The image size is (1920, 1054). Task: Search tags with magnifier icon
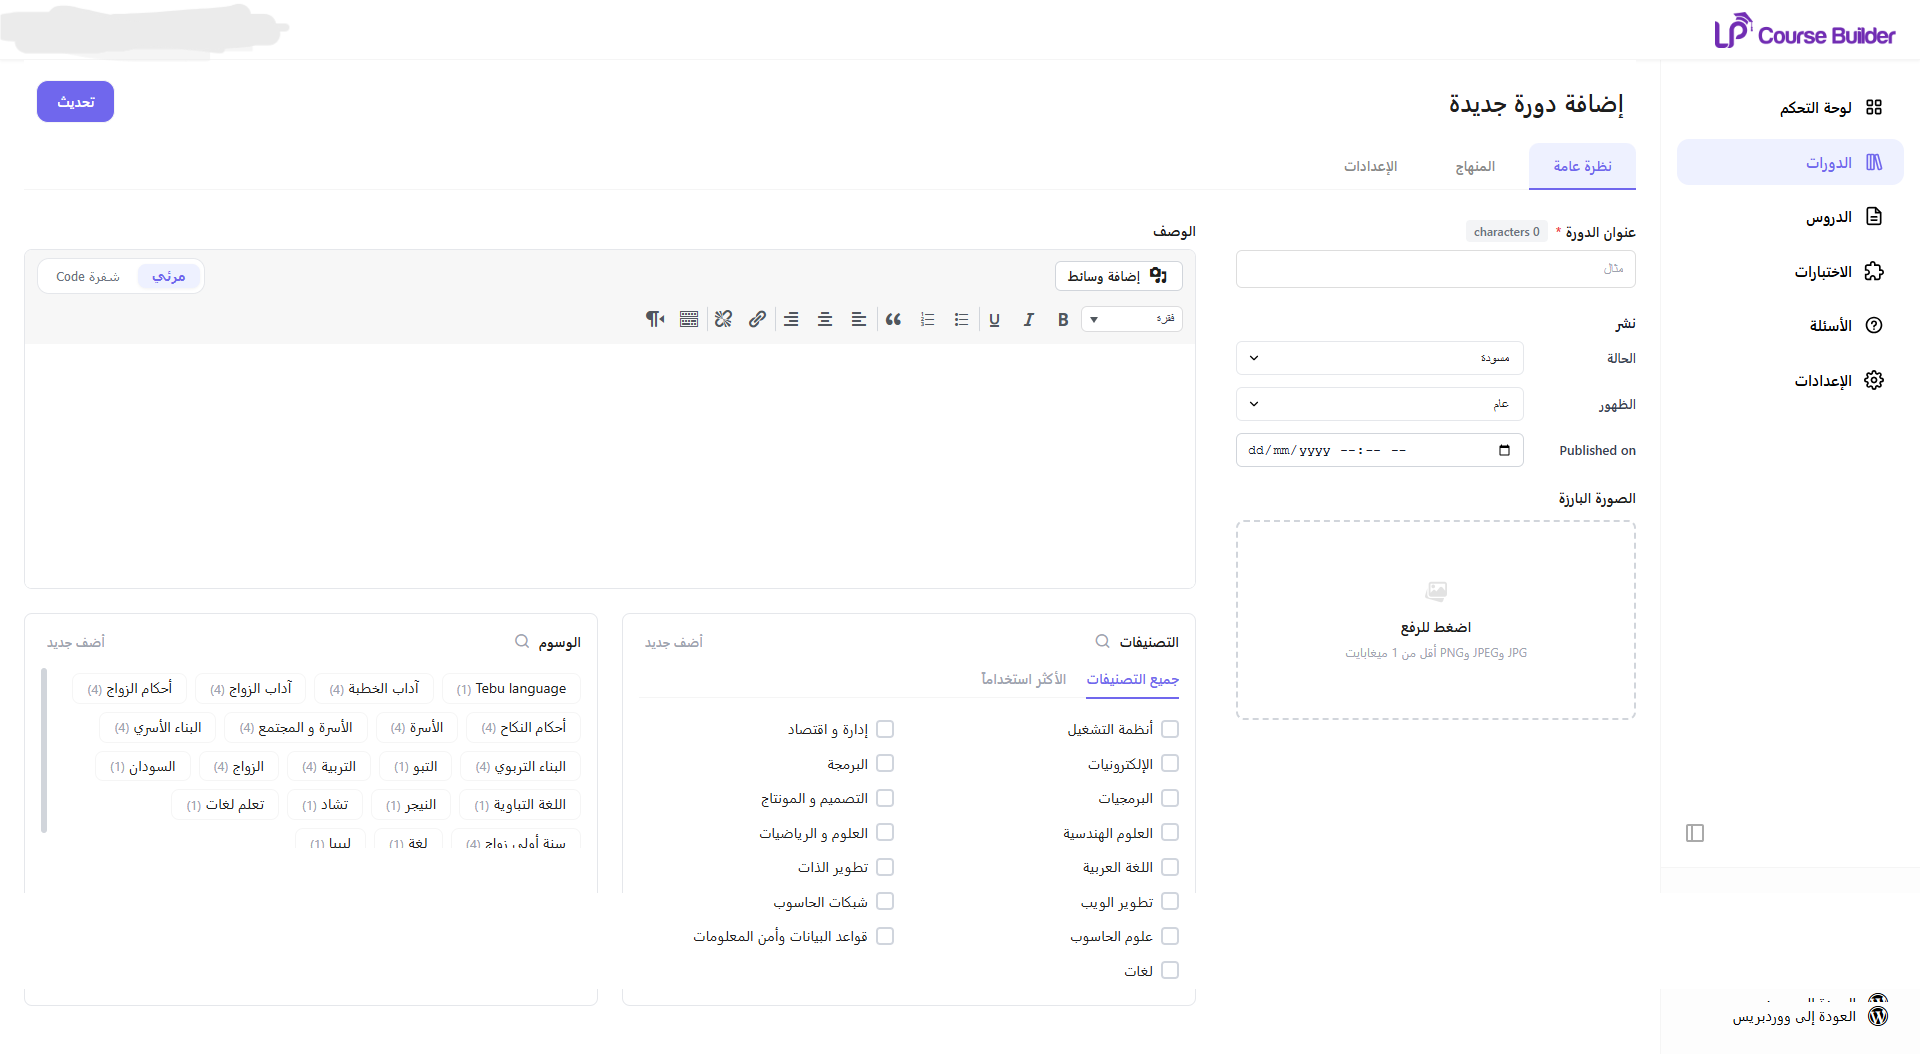(522, 641)
